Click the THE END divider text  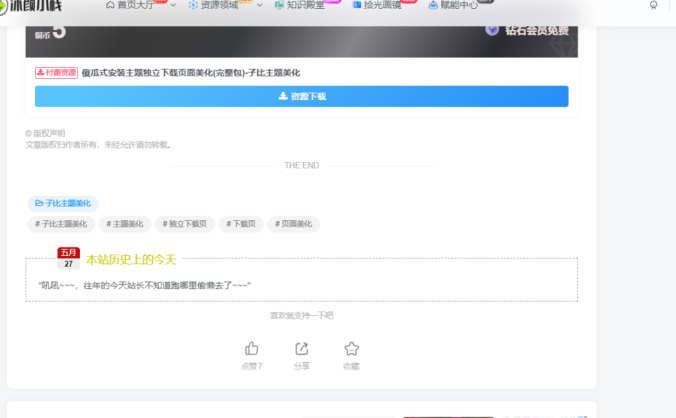click(301, 165)
